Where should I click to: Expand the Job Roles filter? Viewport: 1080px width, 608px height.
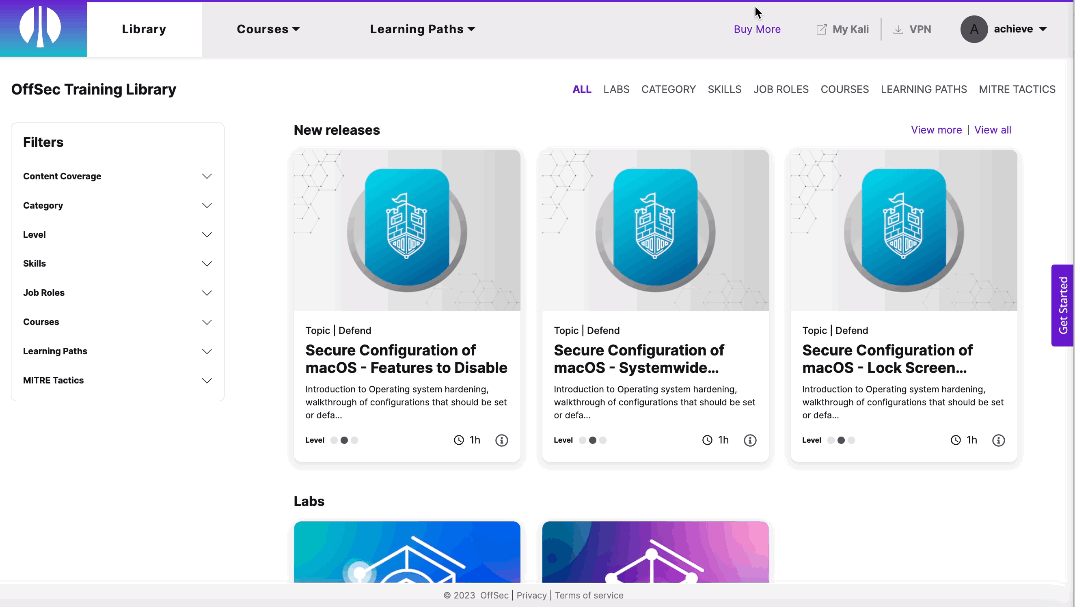207,293
